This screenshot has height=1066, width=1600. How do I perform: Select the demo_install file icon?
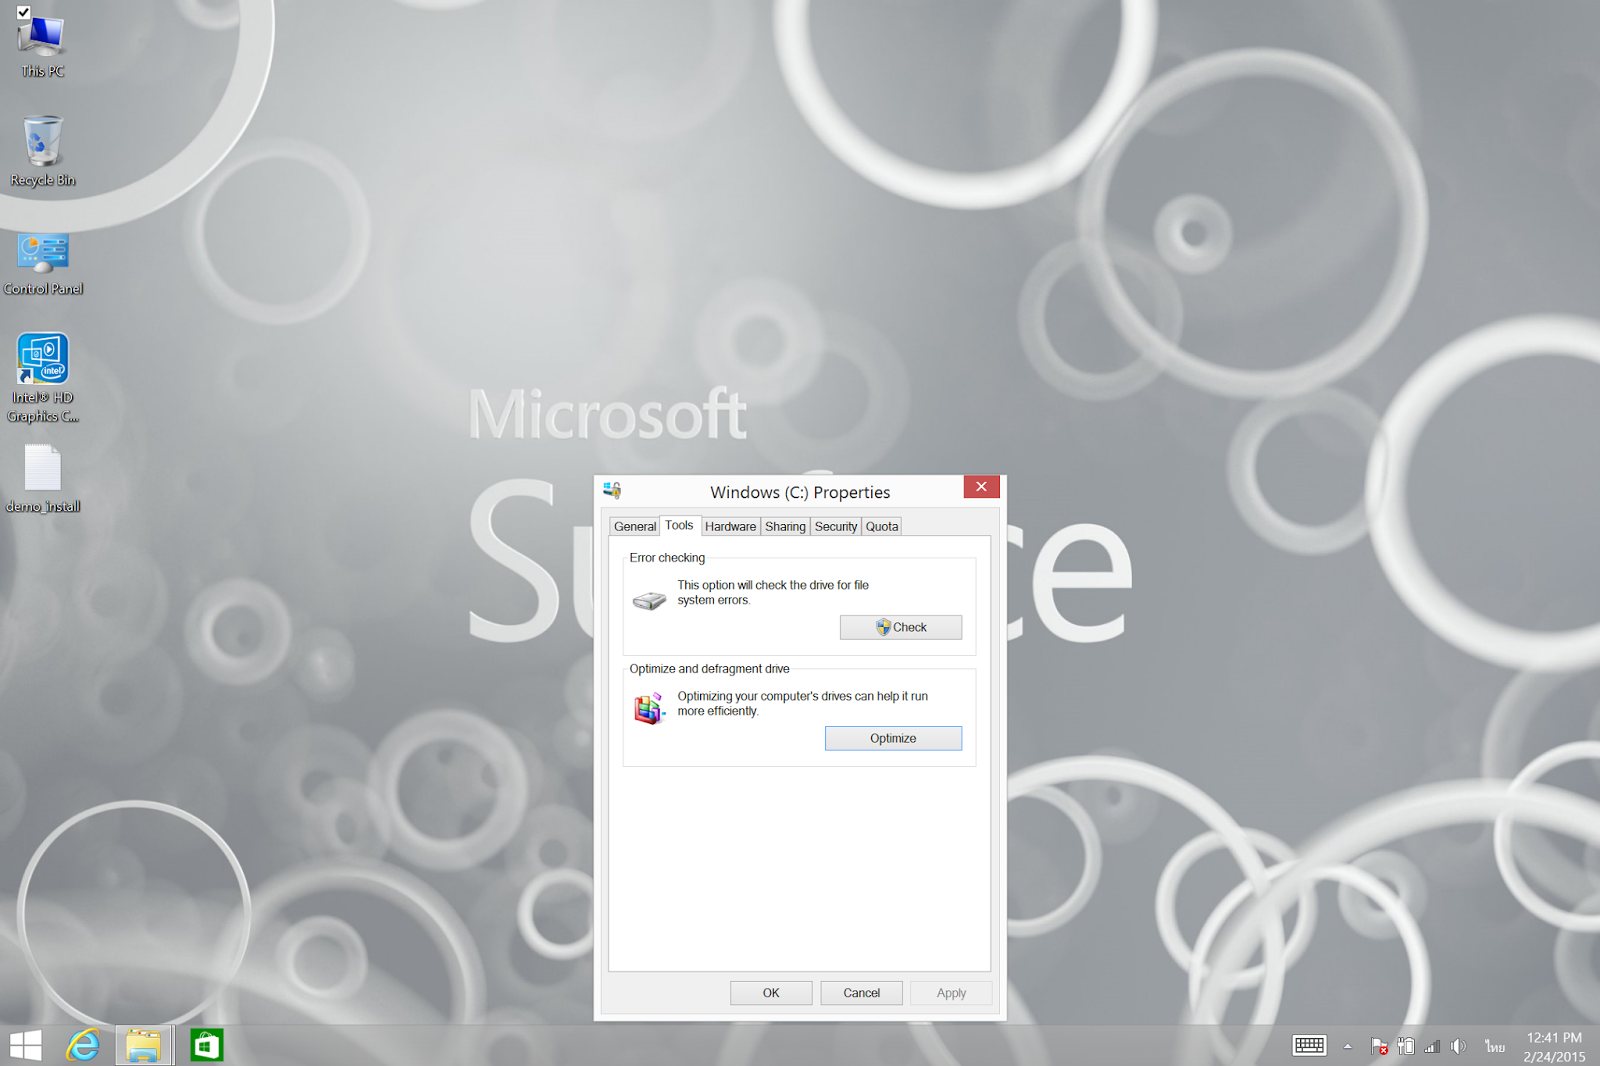coord(43,479)
